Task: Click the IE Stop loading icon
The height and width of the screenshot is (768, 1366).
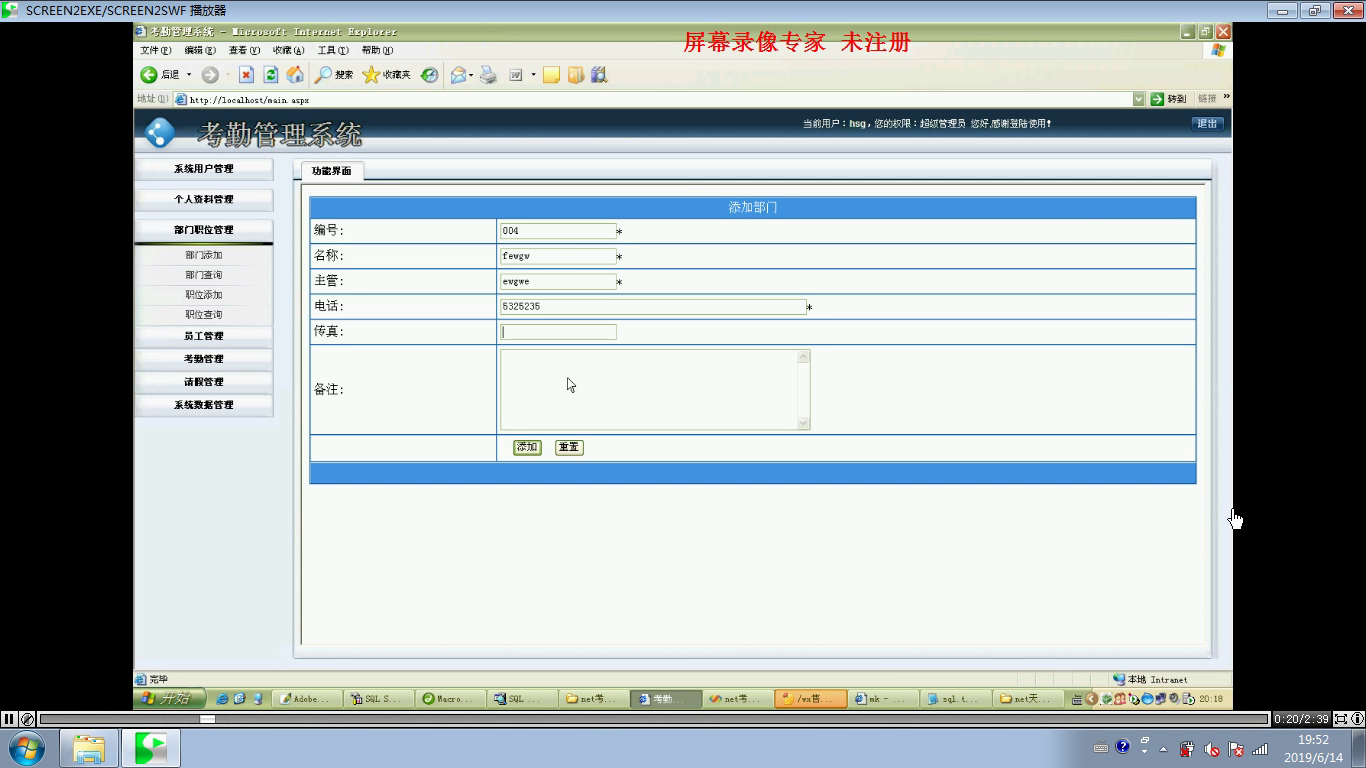Action: point(246,75)
